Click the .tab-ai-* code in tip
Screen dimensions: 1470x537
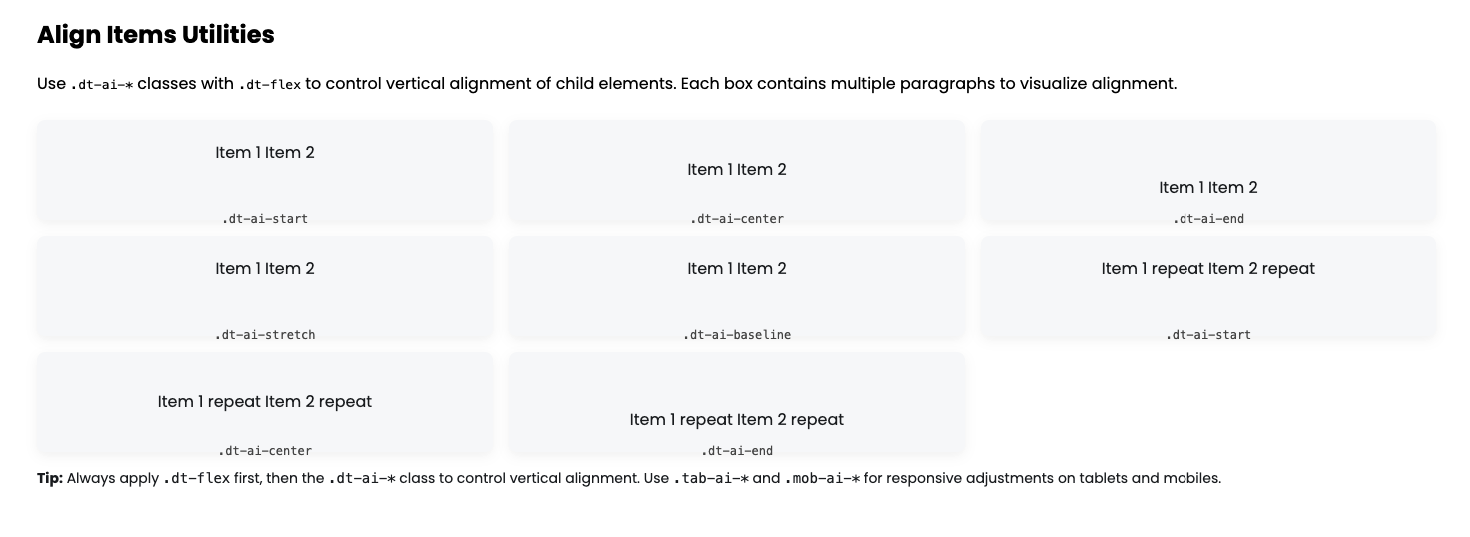711,478
